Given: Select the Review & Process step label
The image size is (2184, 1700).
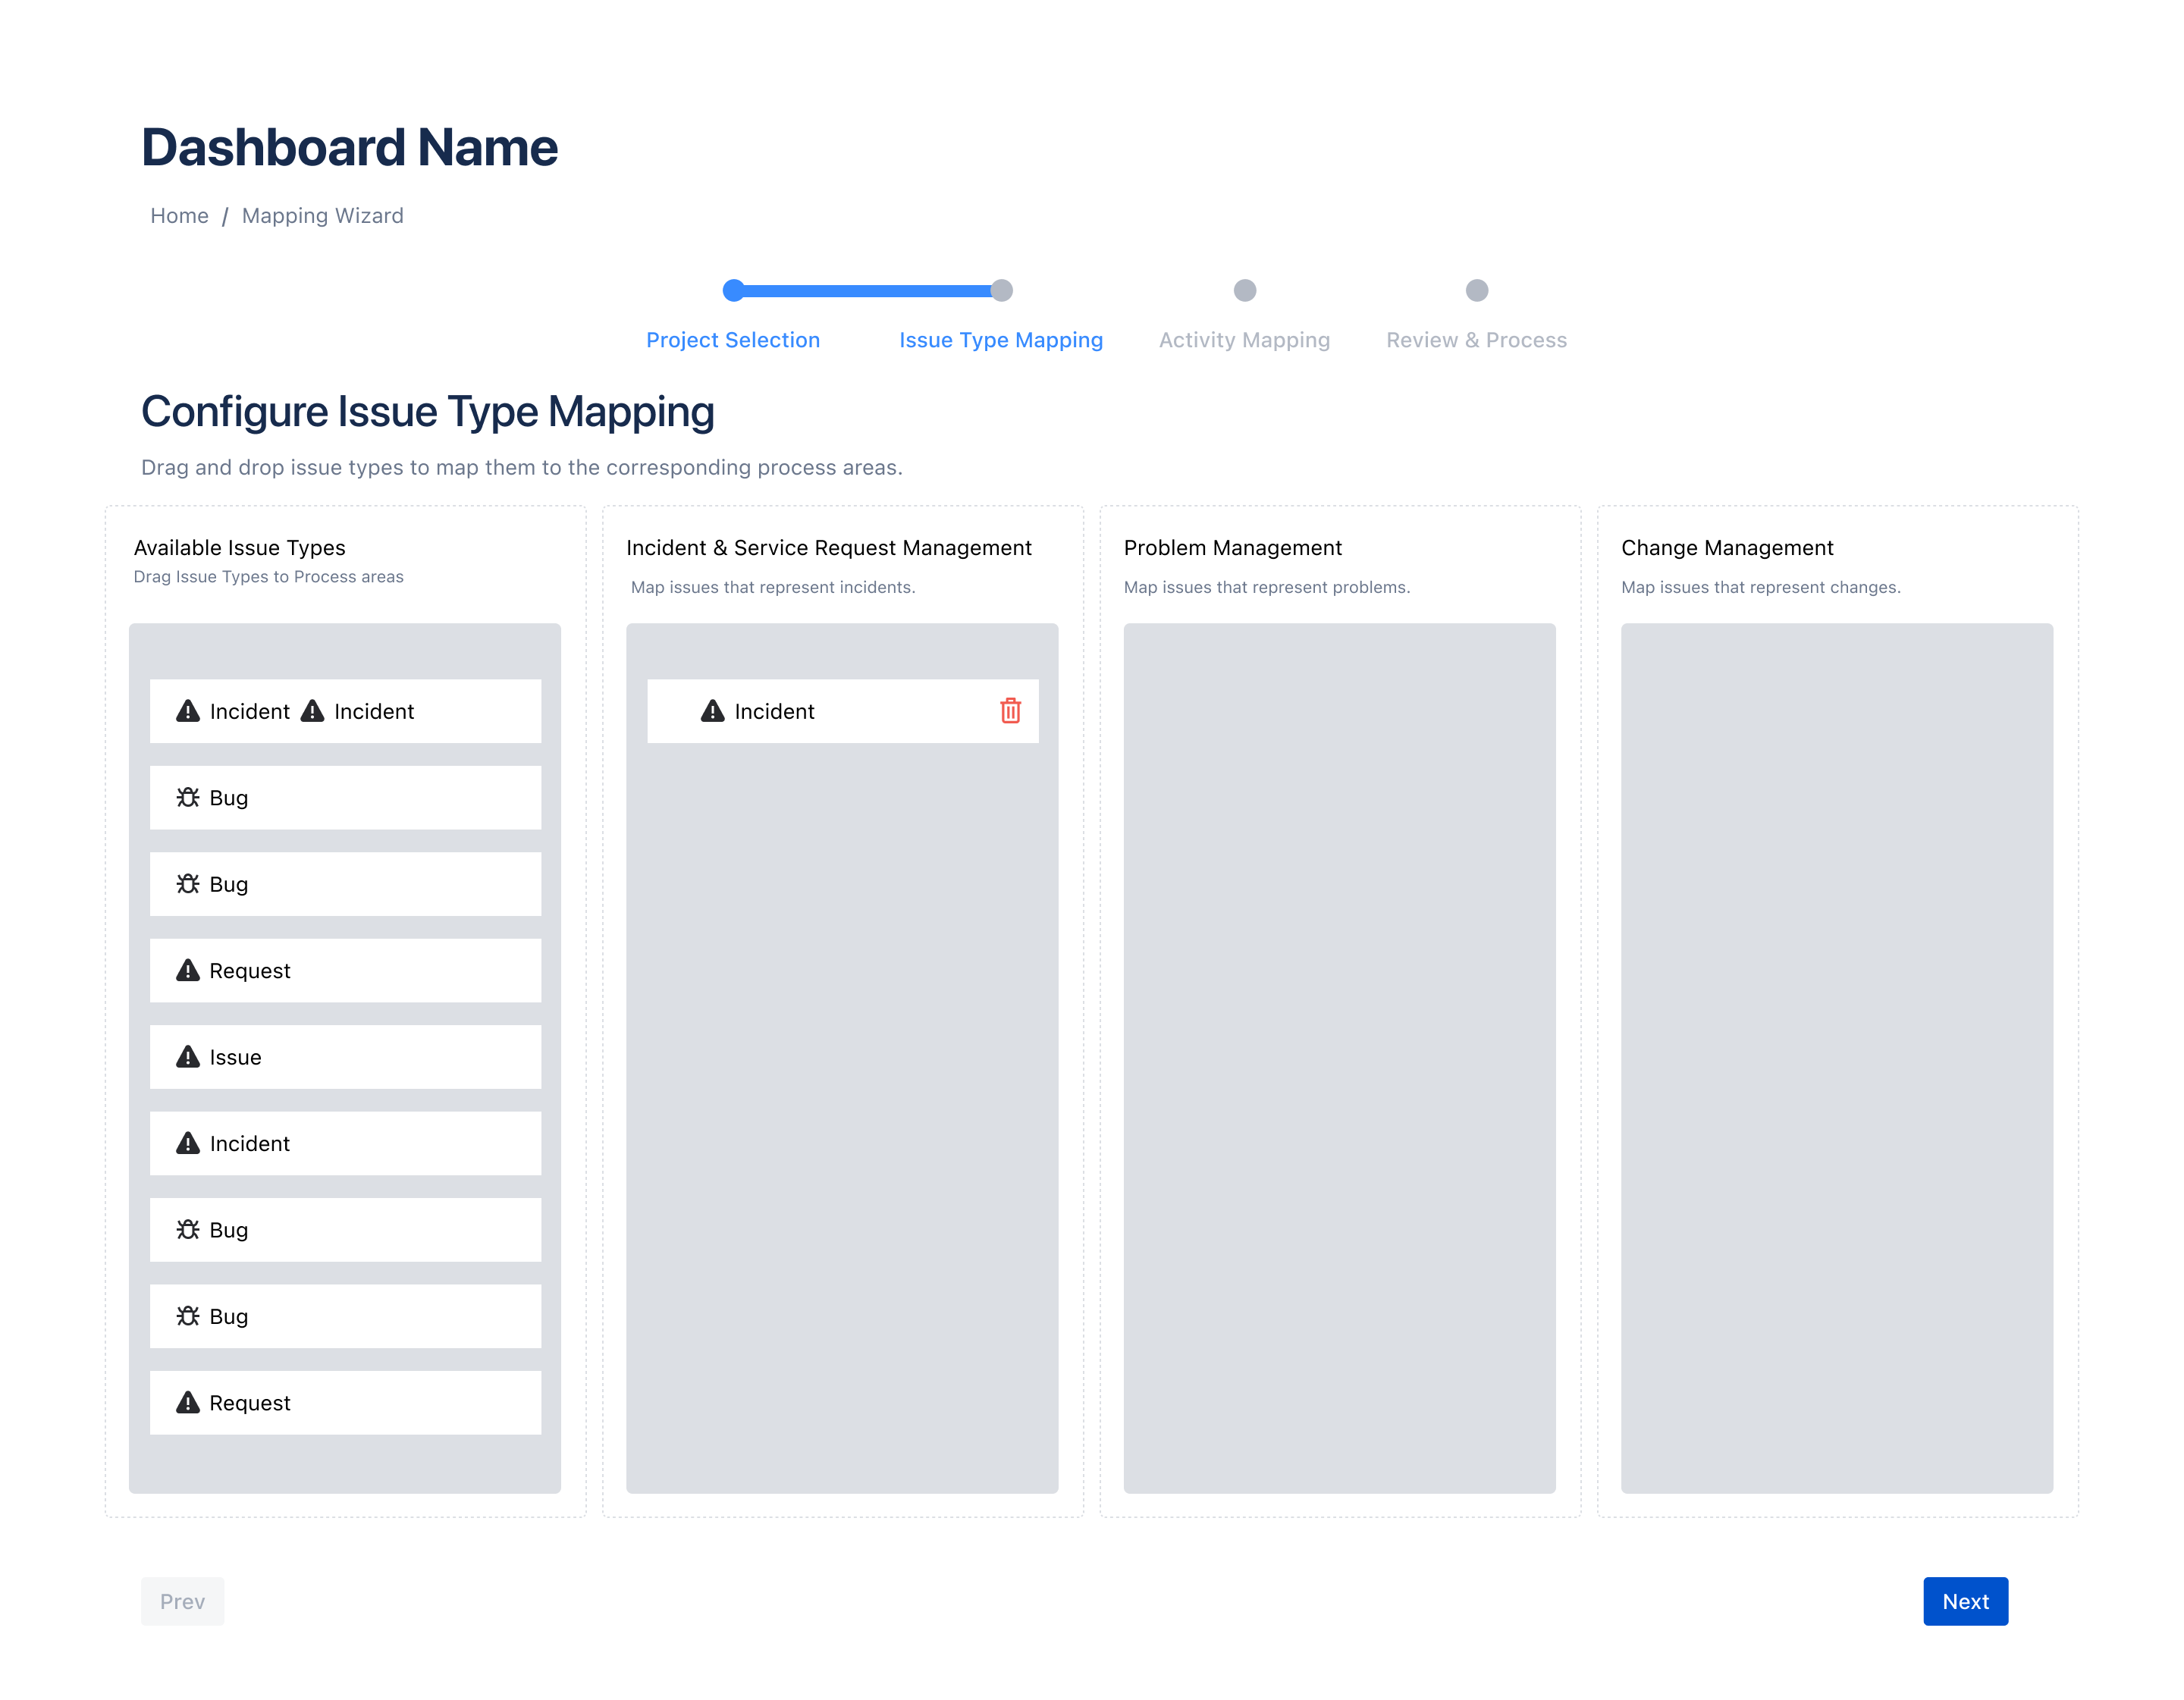Looking at the screenshot, I should coord(1476,340).
